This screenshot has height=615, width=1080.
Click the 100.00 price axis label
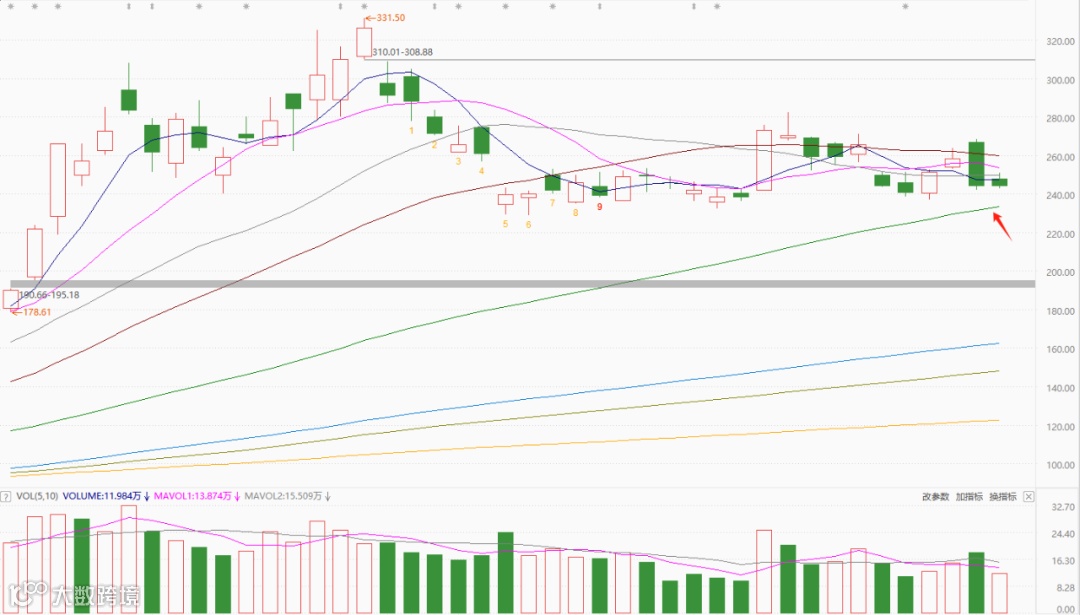click(x=1061, y=466)
